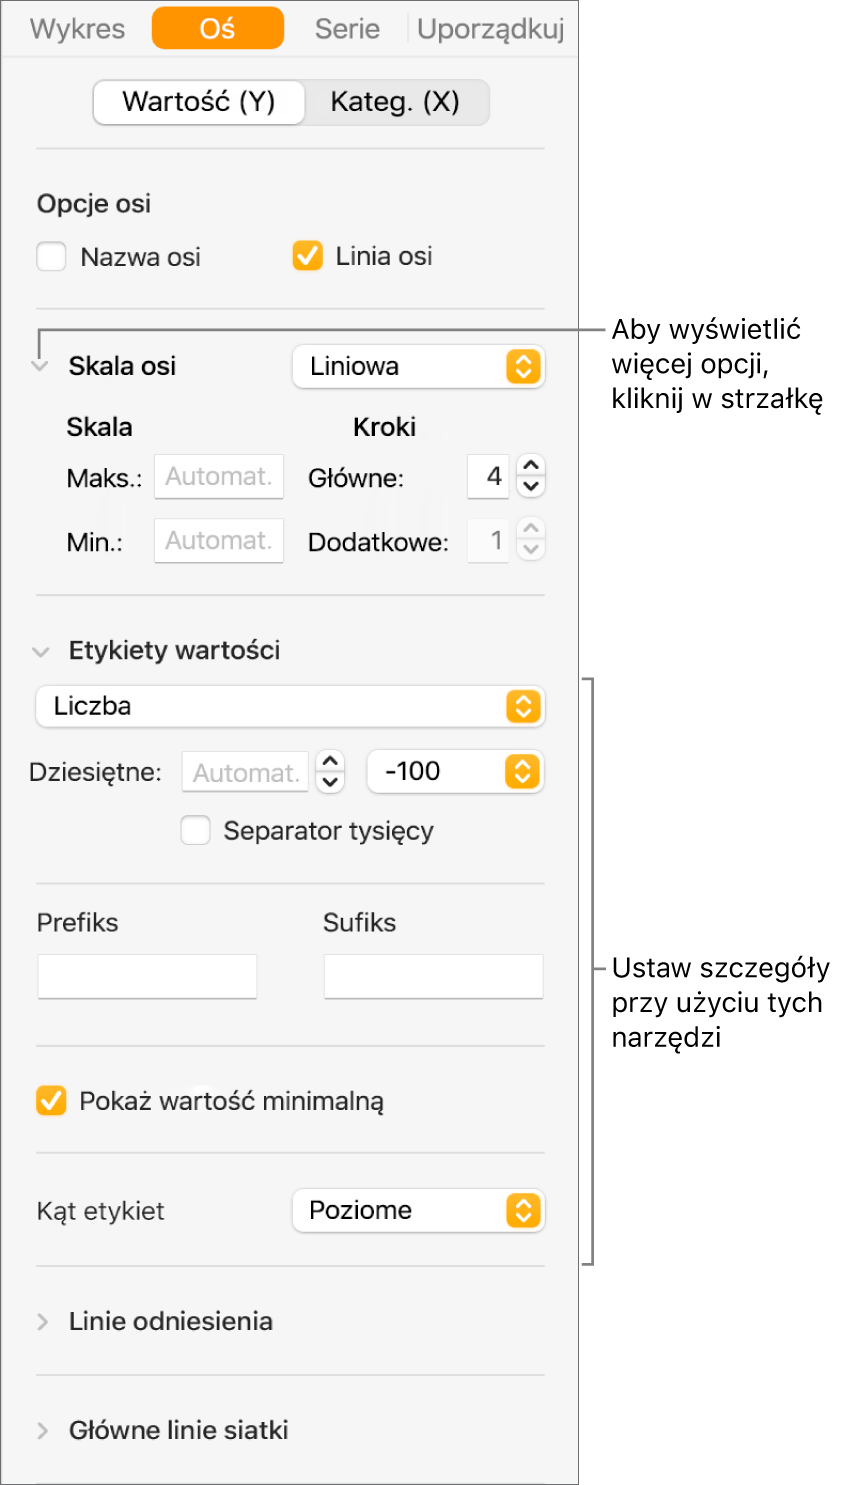This screenshot has width=846, height=1485.
Task: Switch to the Serie tab
Action: pyautogui.click(x=347, y=29)
